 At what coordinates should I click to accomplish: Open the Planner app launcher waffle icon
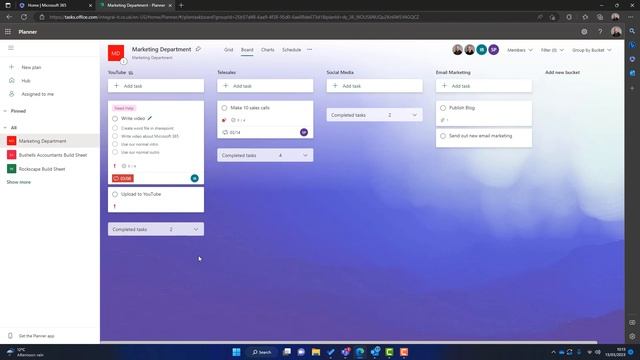click(x=8, y=31)
